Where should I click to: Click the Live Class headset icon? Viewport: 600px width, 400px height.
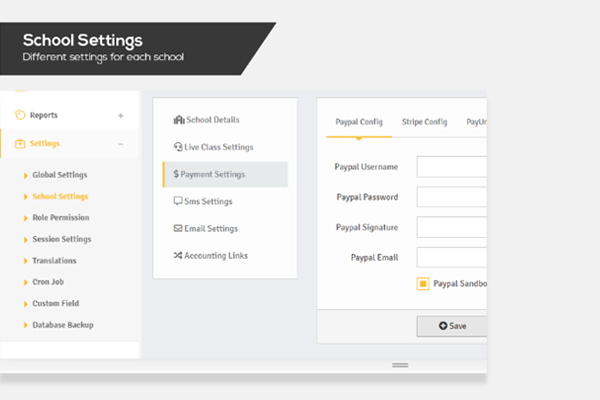pyautogui.click(x=177, y=147)
